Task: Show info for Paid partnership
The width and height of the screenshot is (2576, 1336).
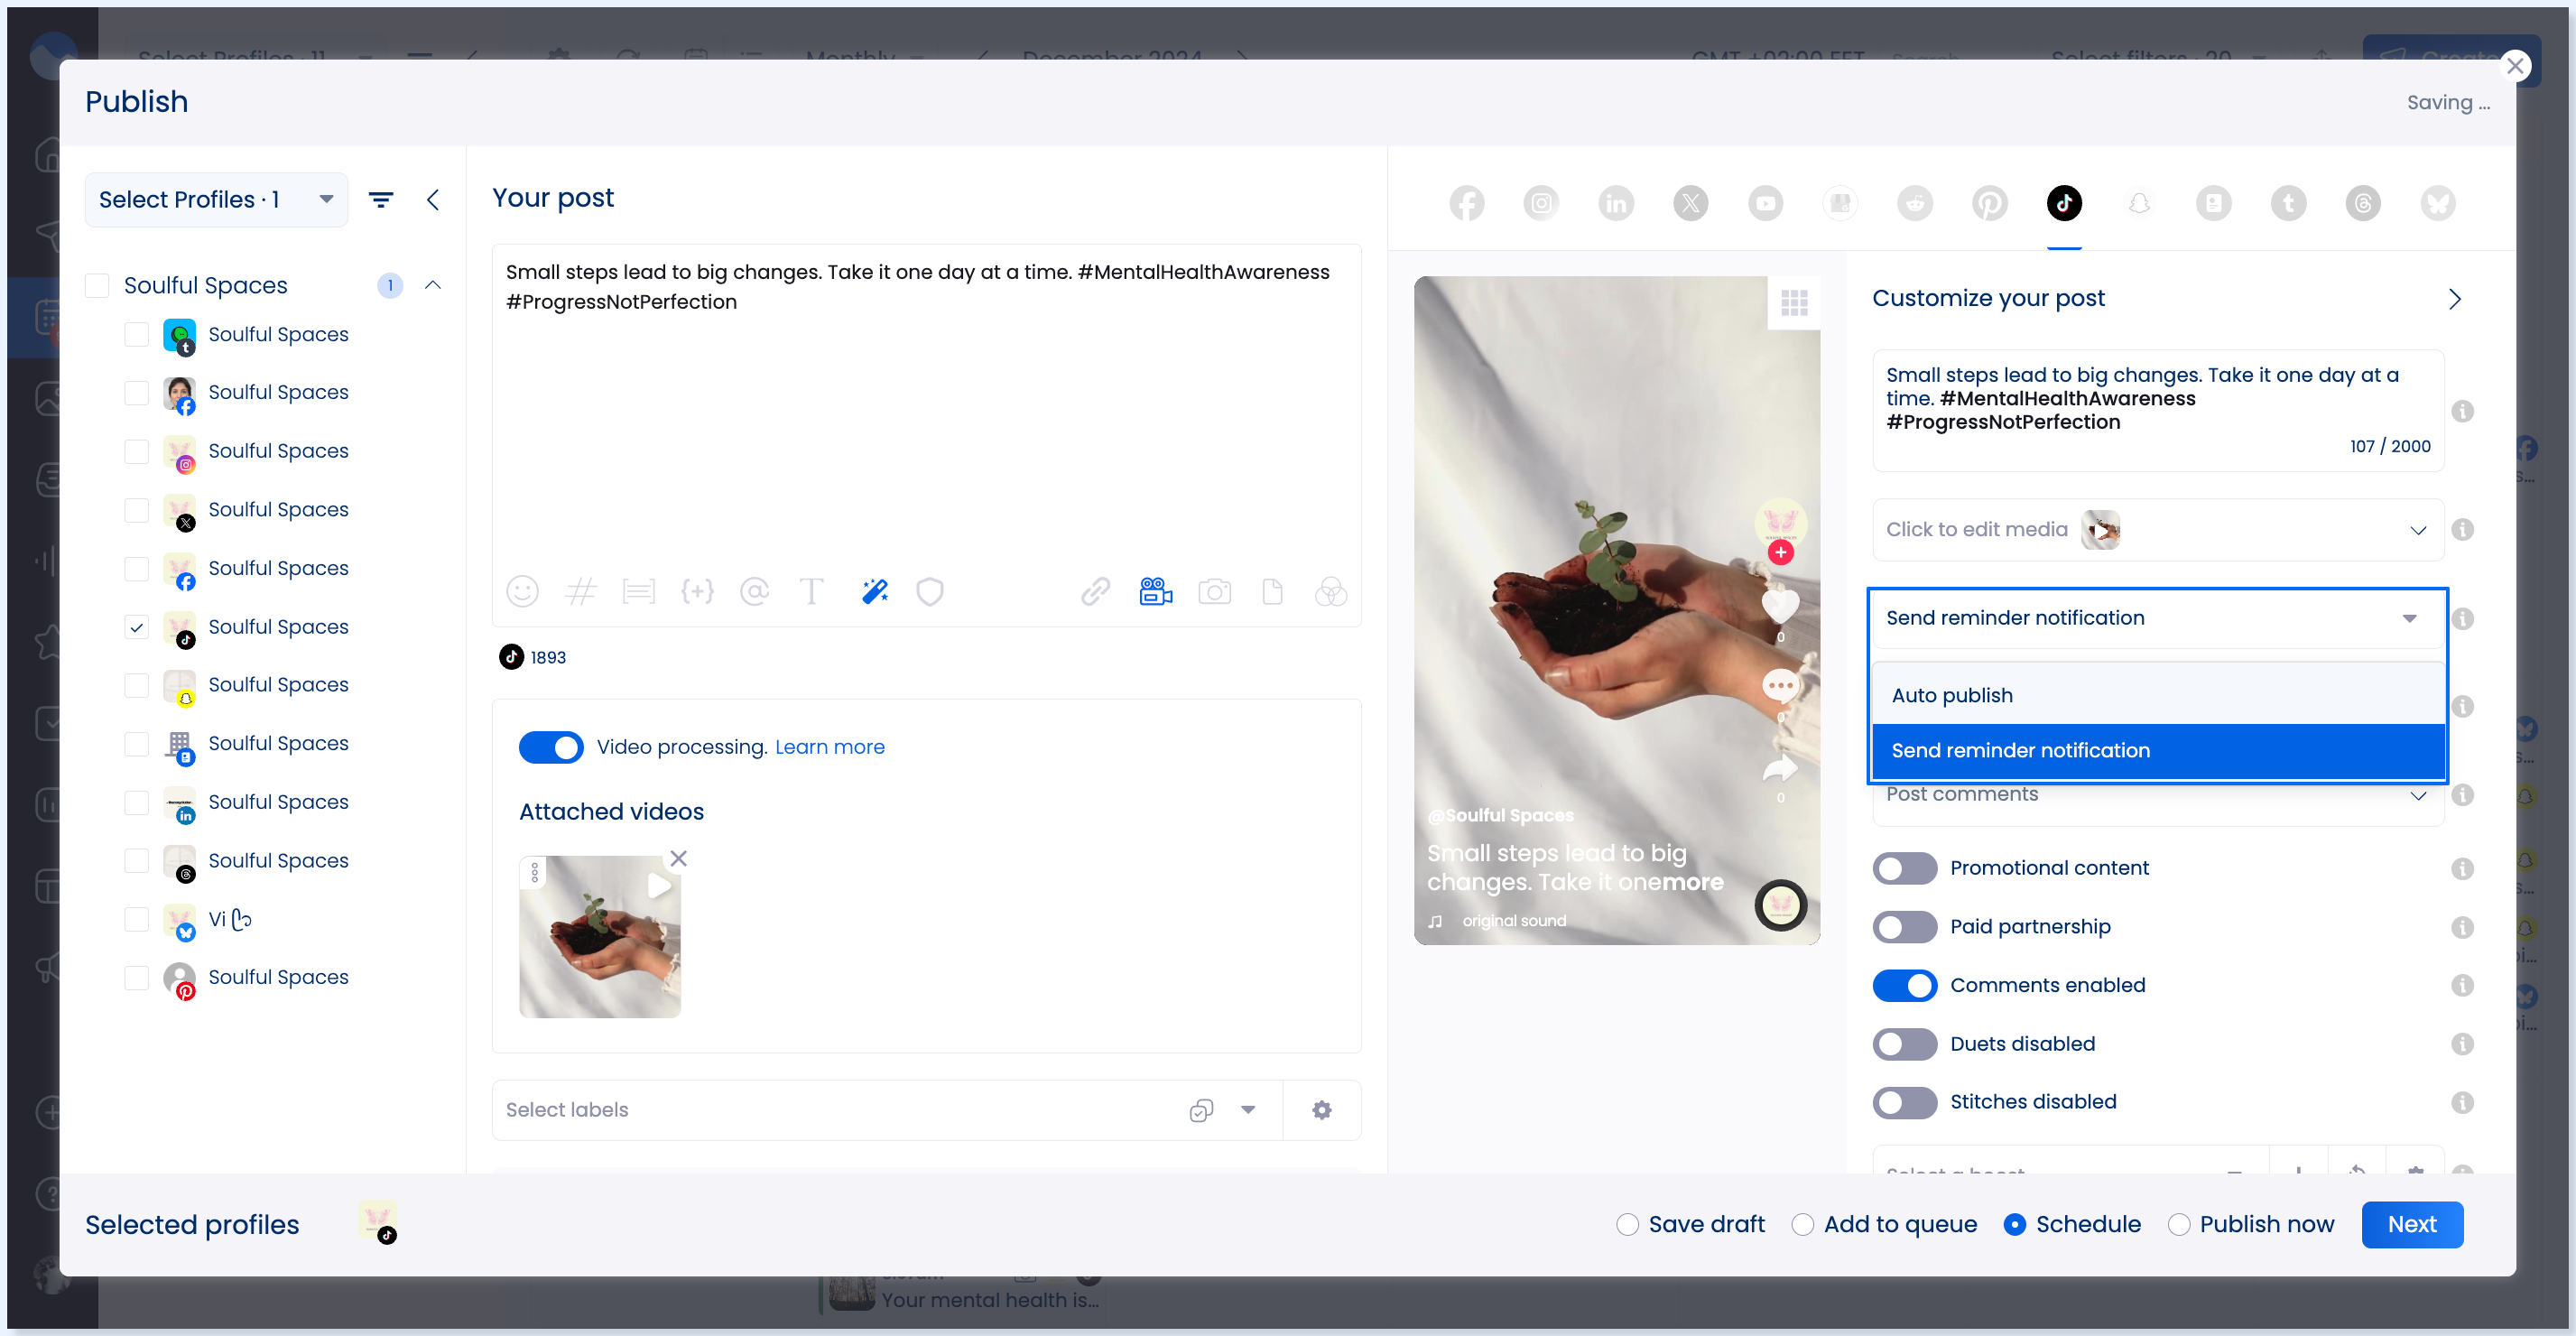Action: click(2462, 927)
